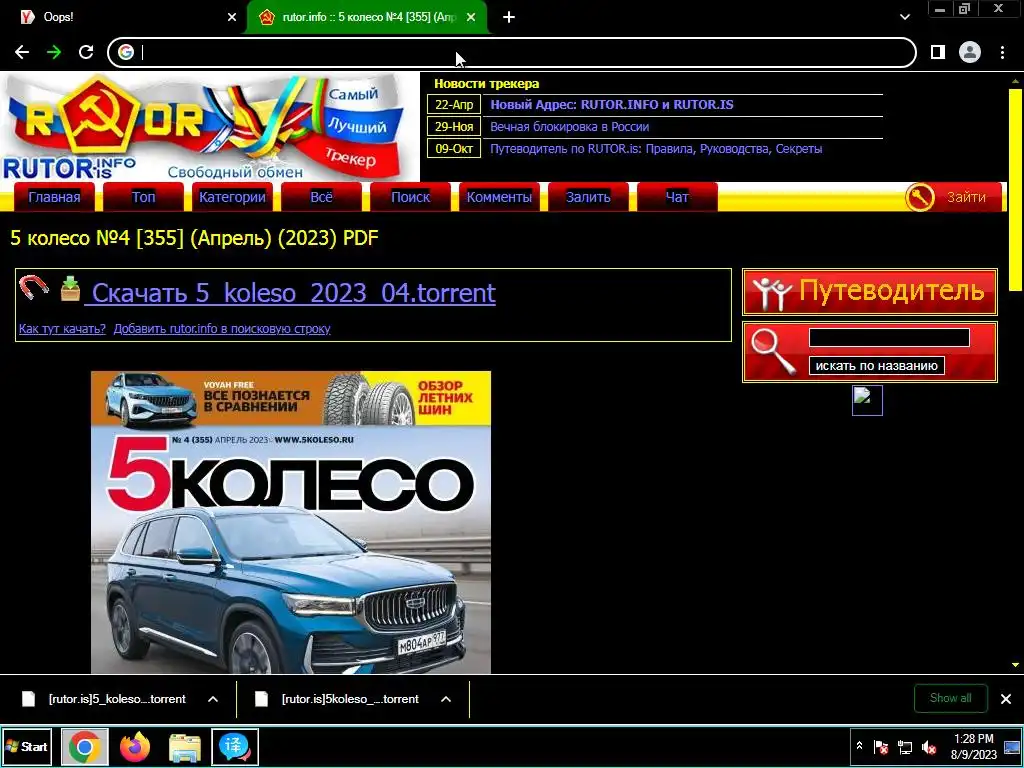Click the red magnet link icon

[x=34, y=287]
